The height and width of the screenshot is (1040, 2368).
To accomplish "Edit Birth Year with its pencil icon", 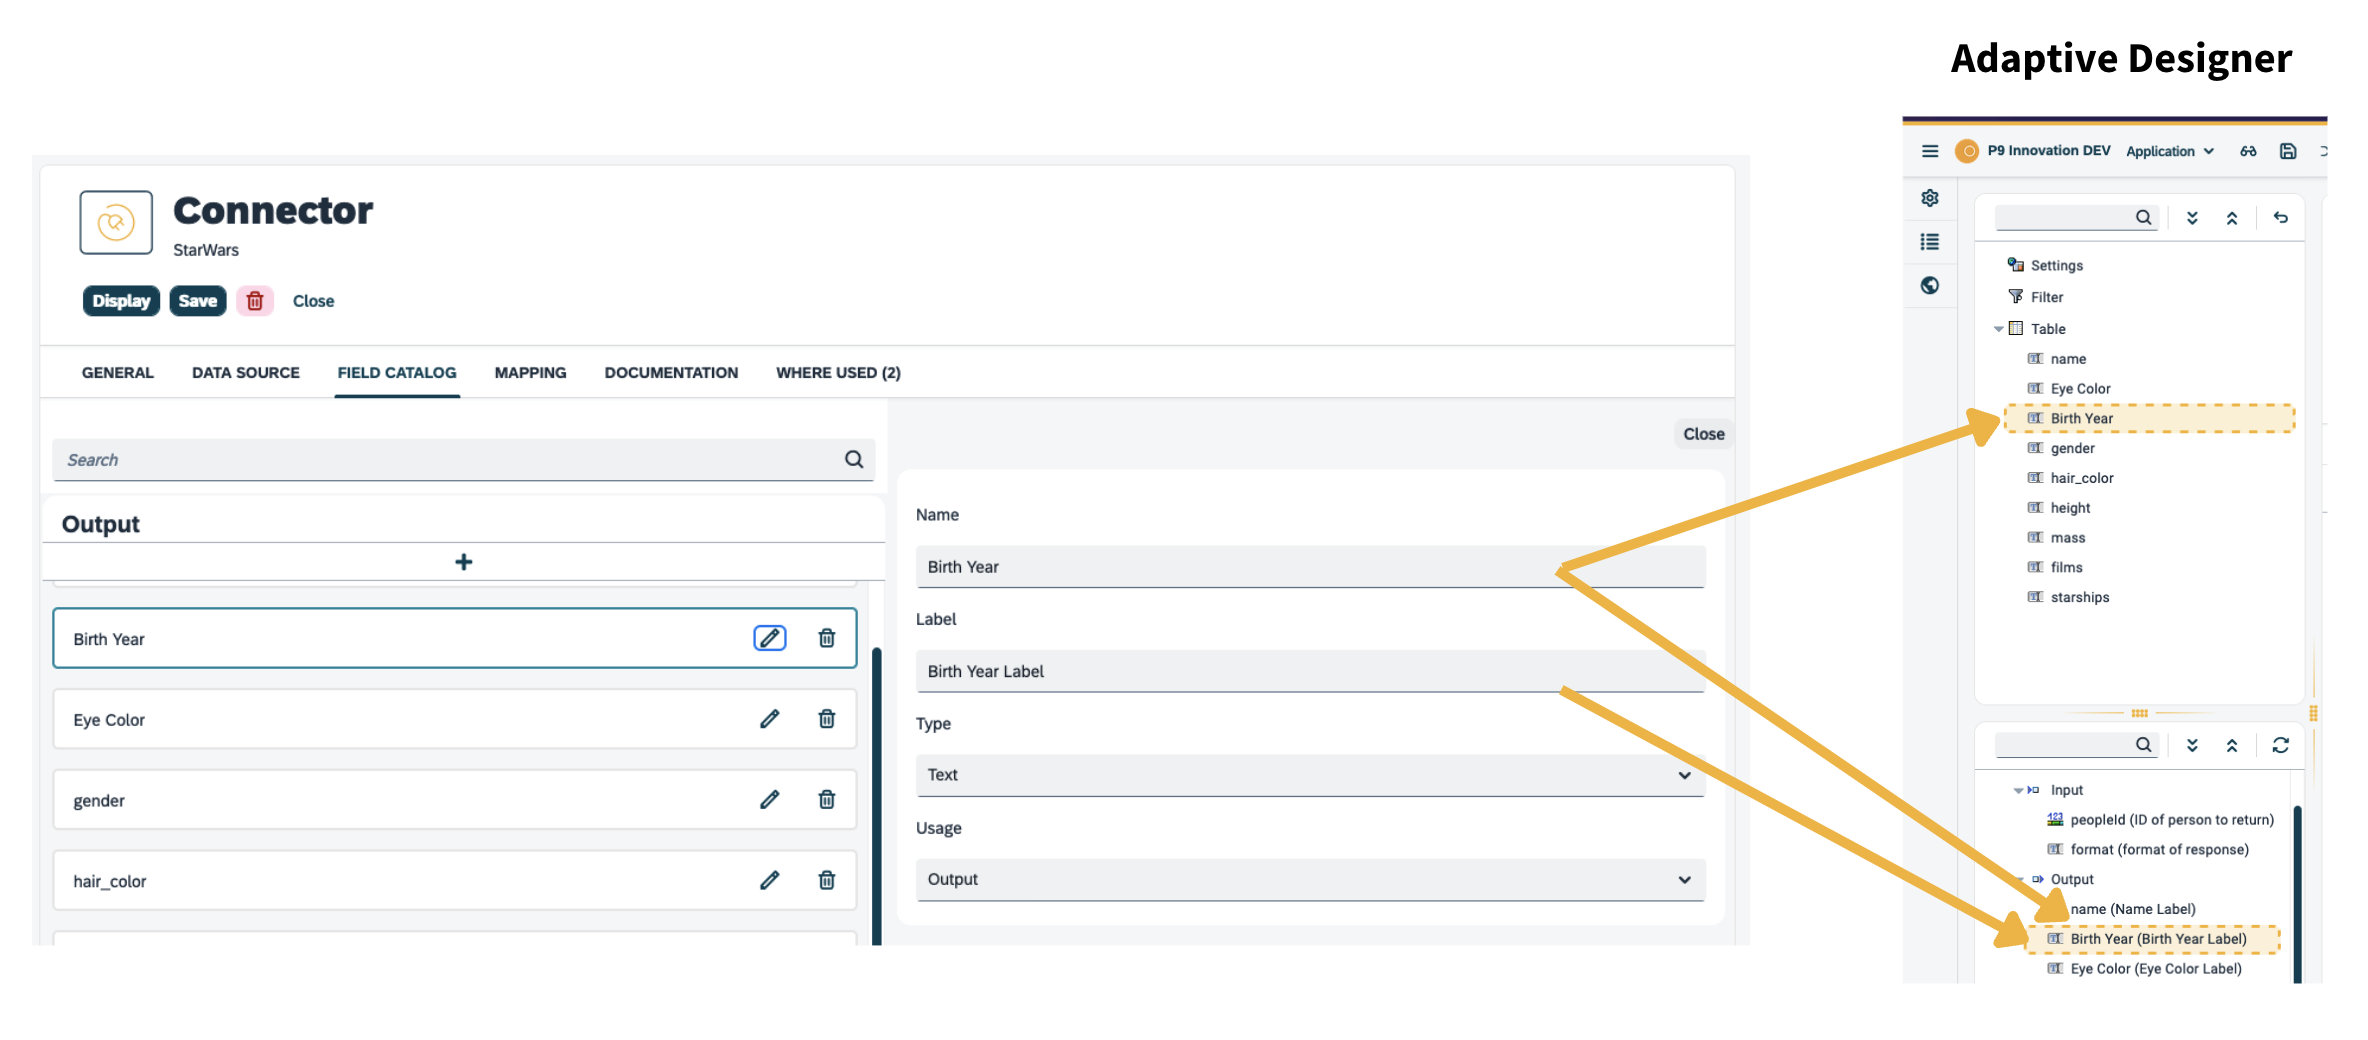I will [x=769, y=638].
